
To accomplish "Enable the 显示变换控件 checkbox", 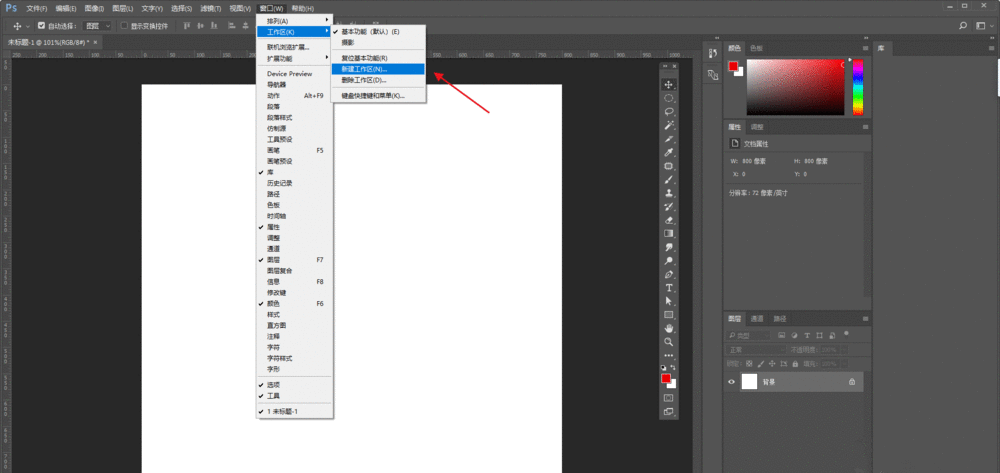I will tap(124, 25).
